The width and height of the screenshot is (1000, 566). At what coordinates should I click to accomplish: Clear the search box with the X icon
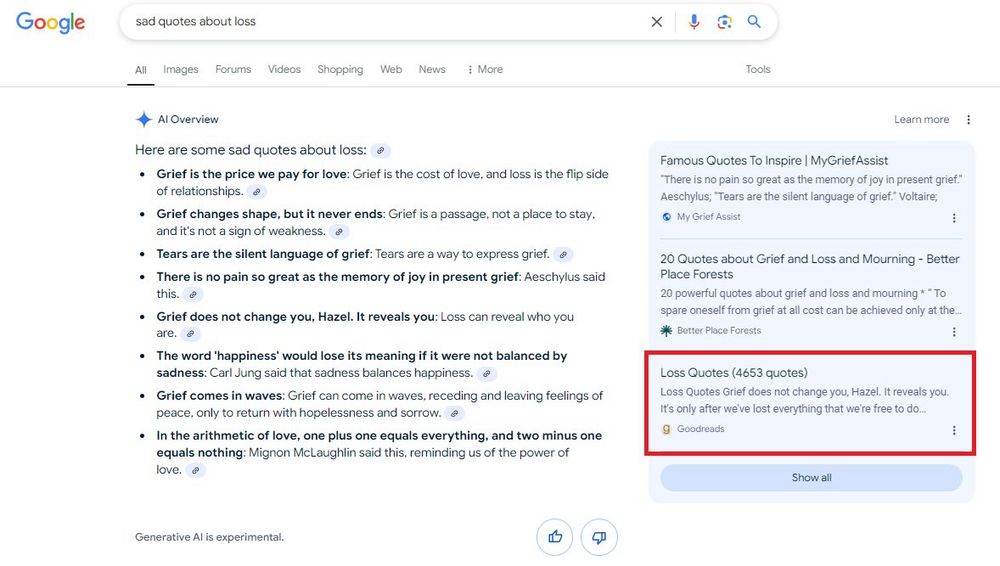(656, 22)
